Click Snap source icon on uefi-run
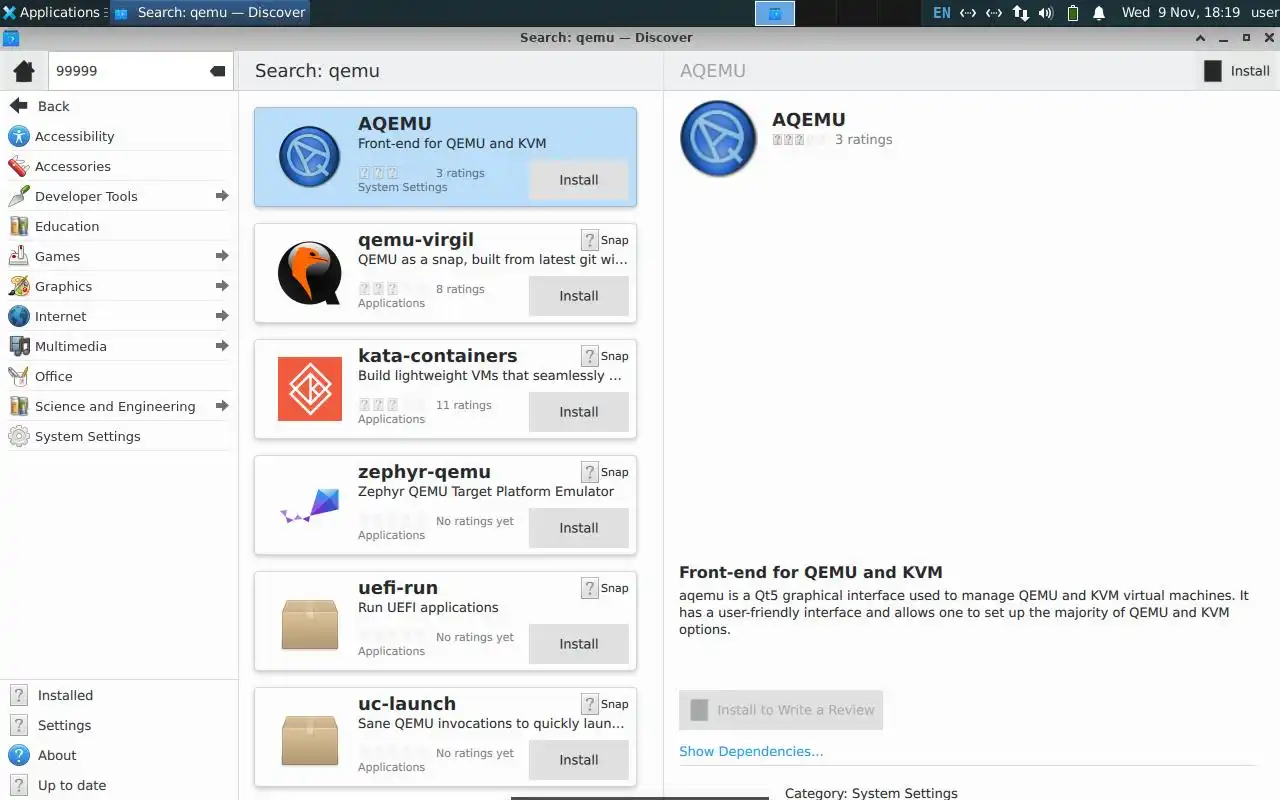This screenshot has width=1280, height=800. click(590, 588)
